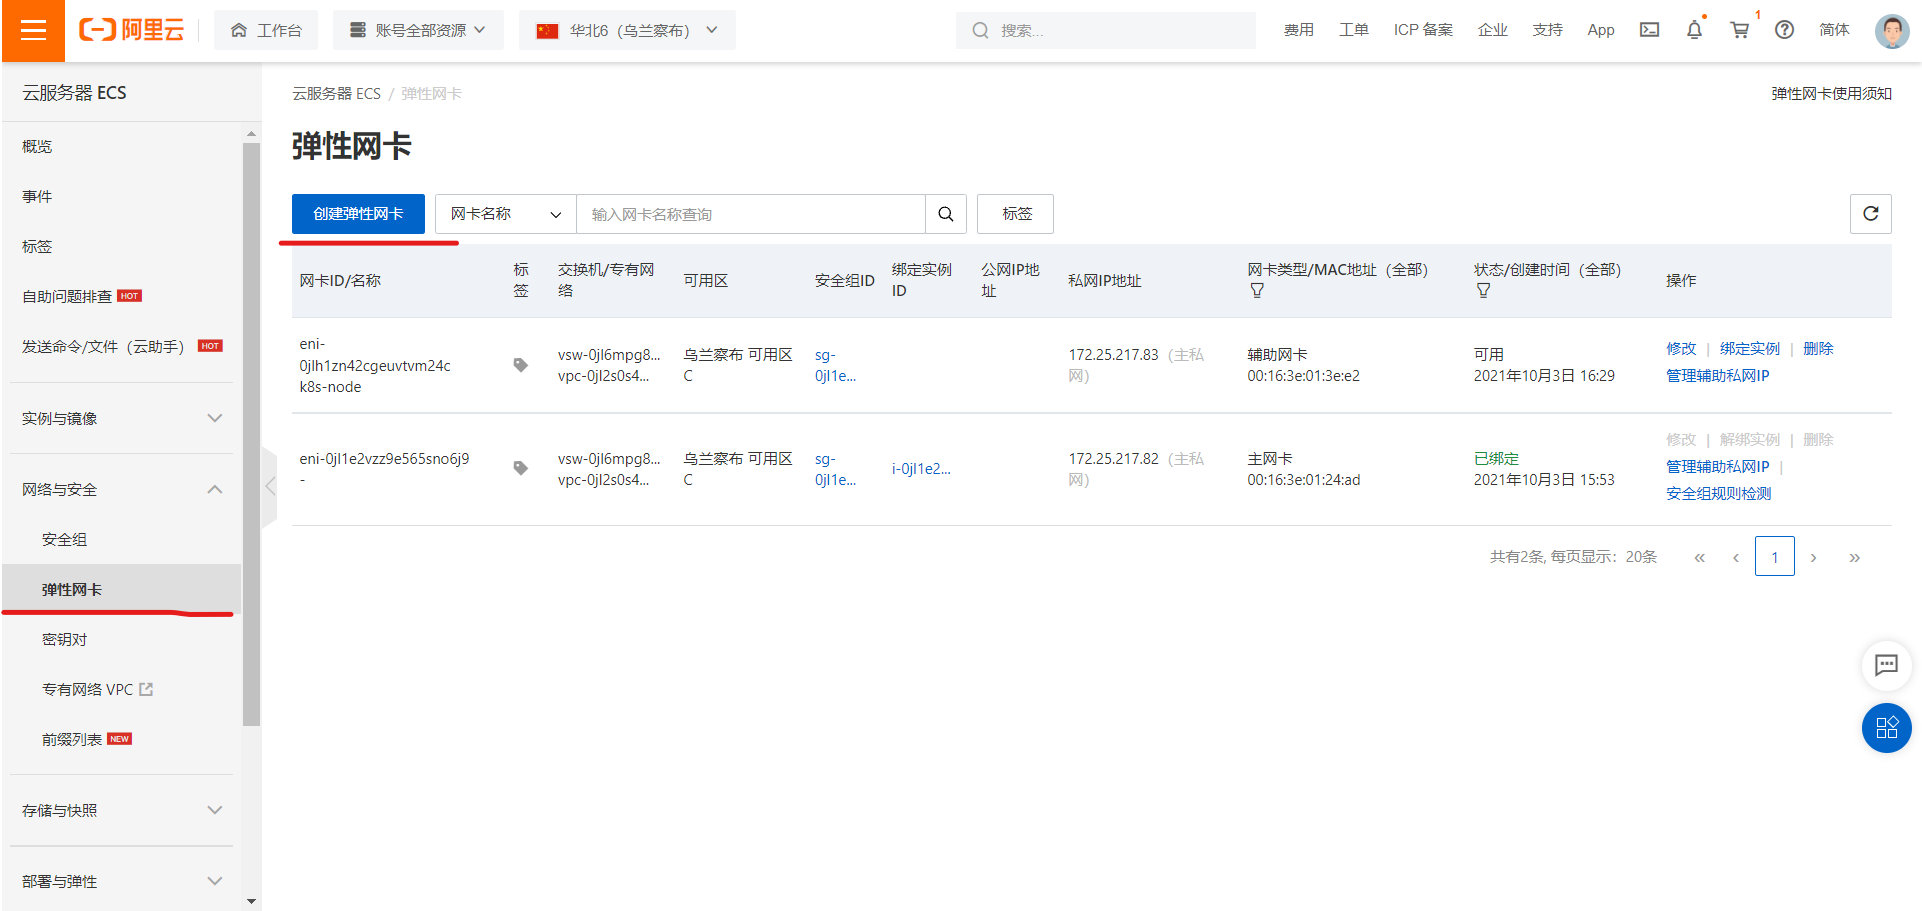
Task: Refresh the network interface list
Action: pyautogui.click(x=1870, y=214)
